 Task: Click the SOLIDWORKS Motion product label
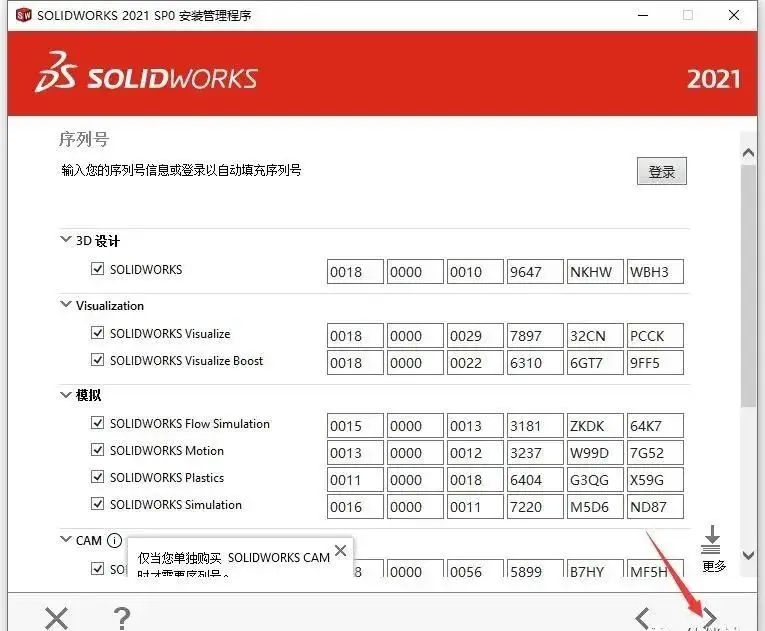pyautogui.click(x=167, y=450)
